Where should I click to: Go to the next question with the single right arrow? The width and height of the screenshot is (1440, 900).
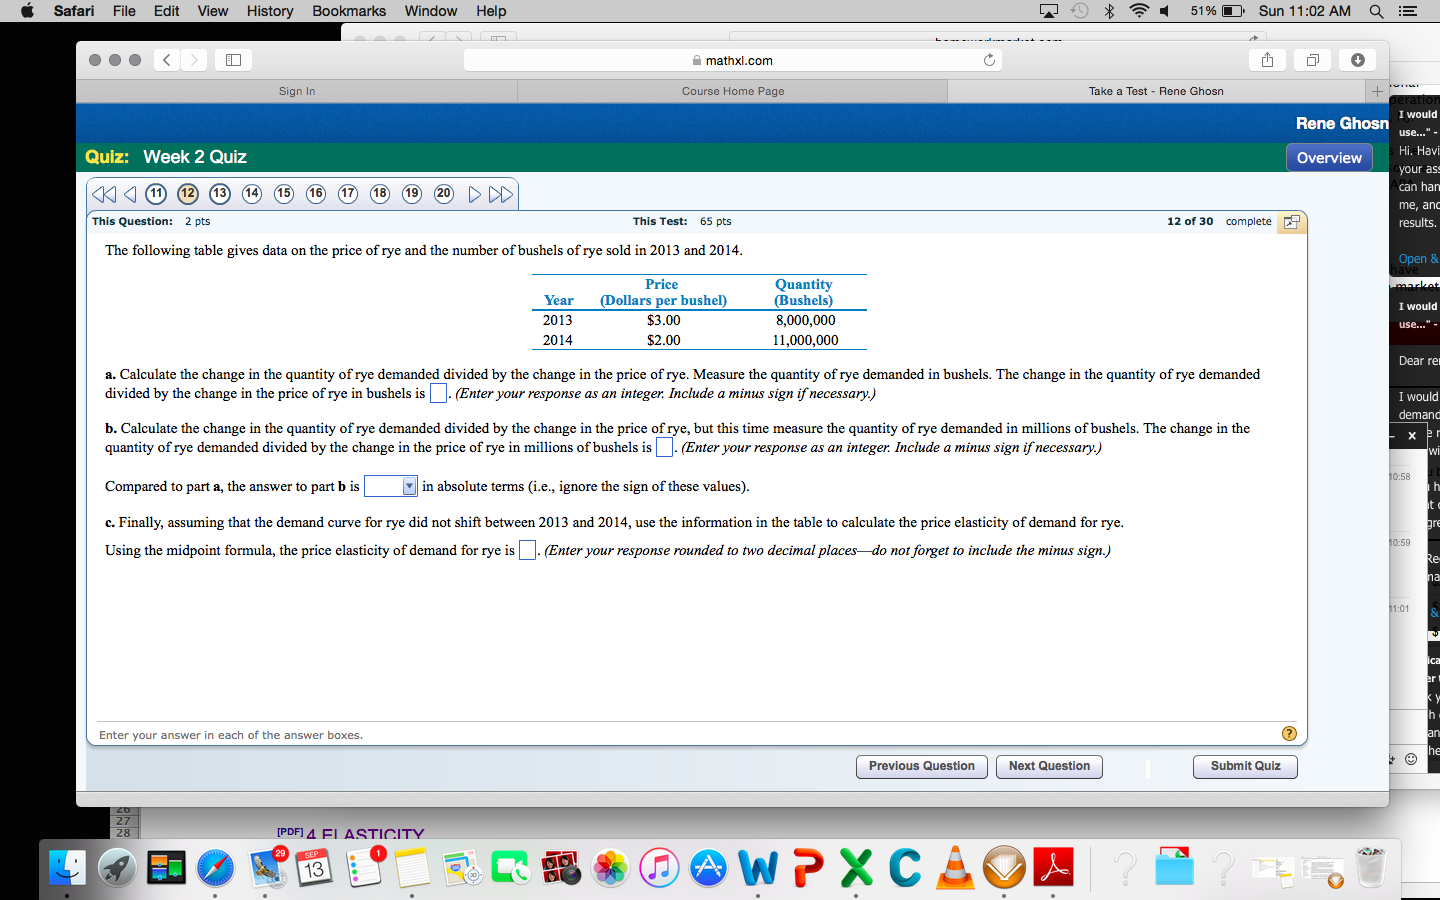(475, 194)
